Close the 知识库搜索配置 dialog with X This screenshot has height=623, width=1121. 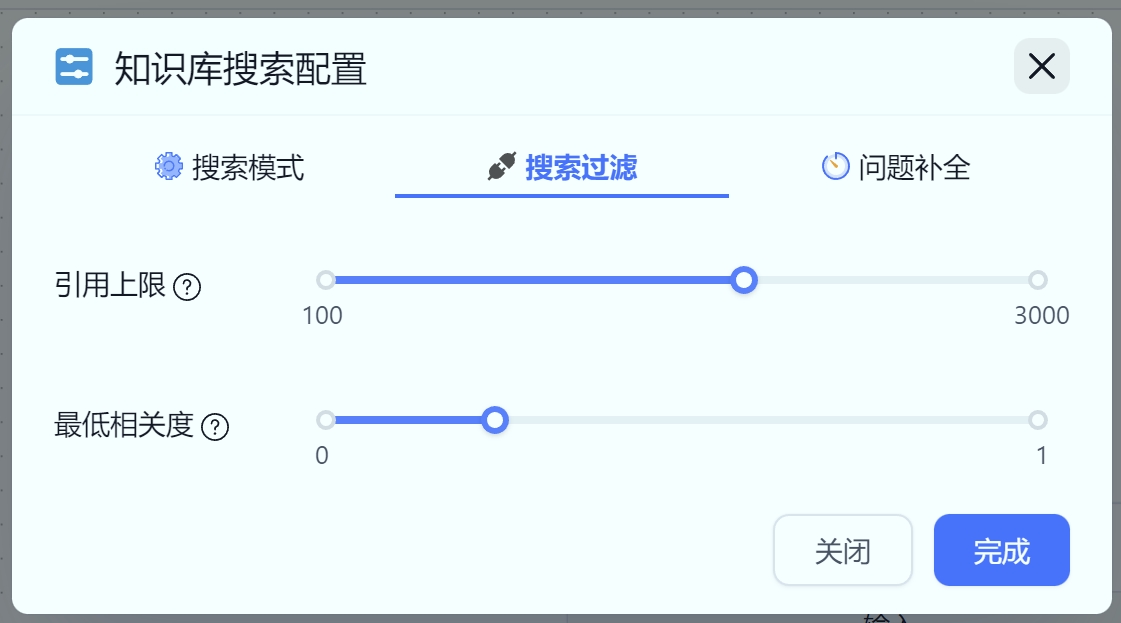(1041, 67)
